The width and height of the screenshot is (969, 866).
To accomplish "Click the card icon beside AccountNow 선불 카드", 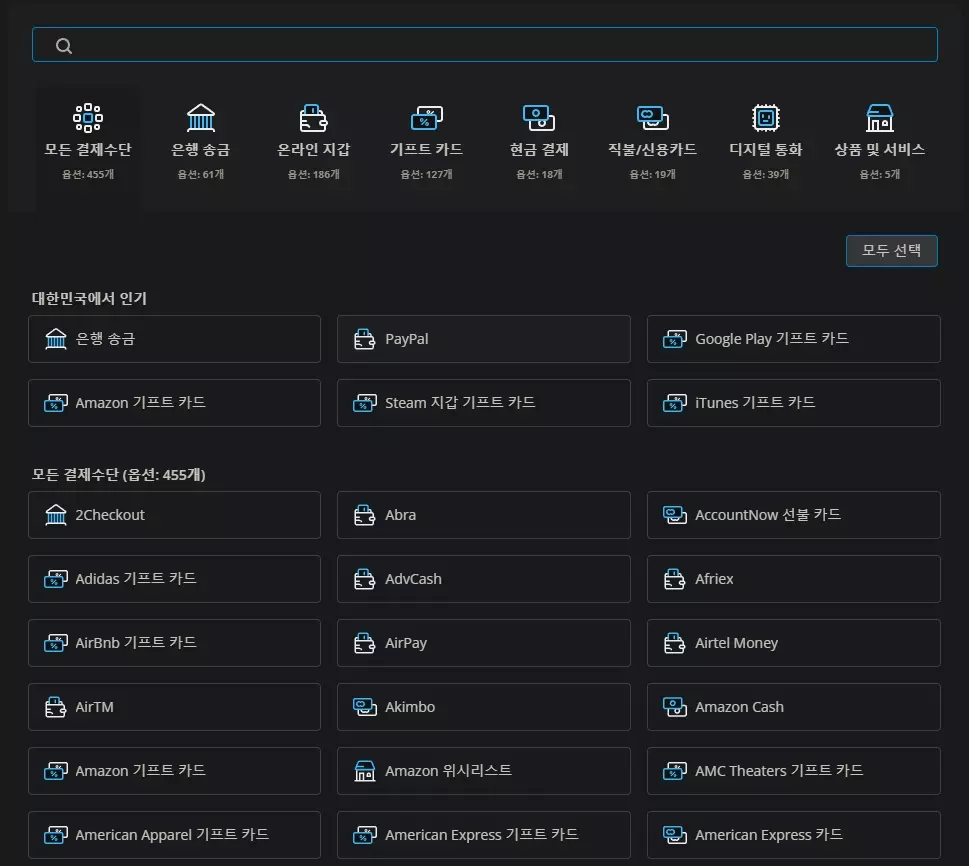I will tap(675, 515).
